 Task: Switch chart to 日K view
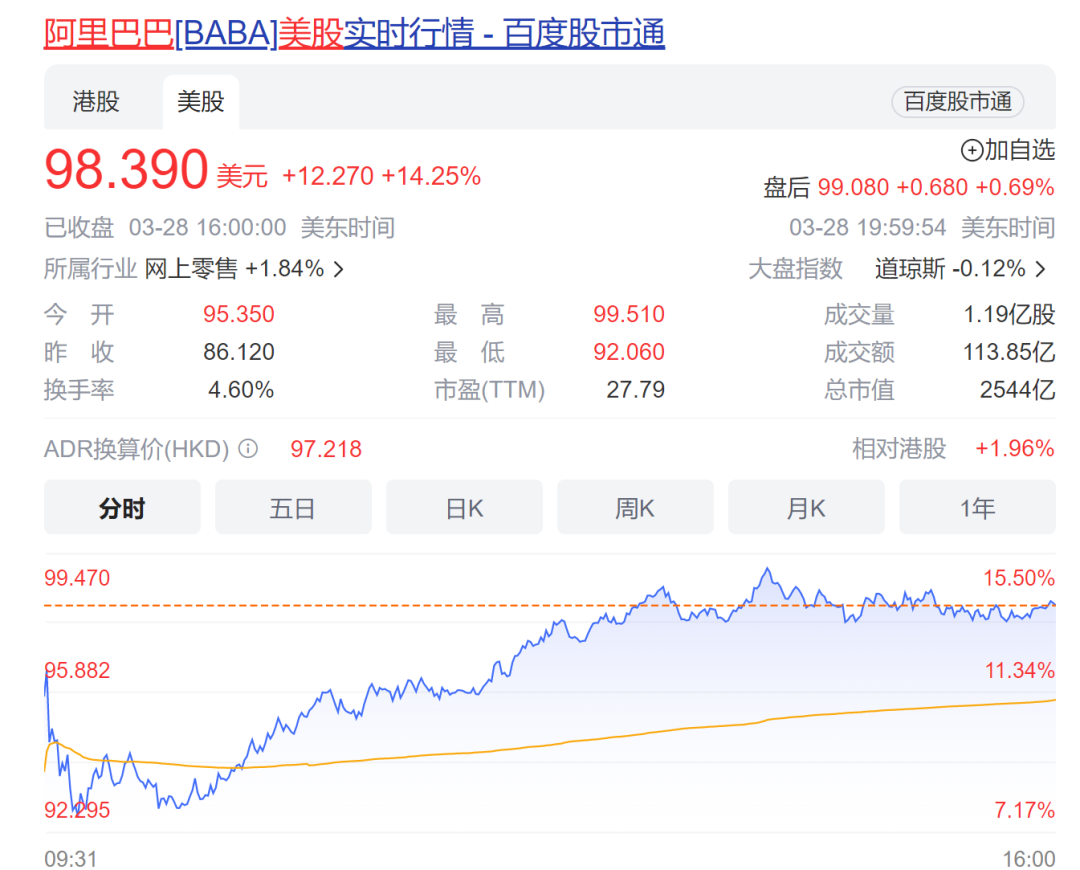pos(464,508)
